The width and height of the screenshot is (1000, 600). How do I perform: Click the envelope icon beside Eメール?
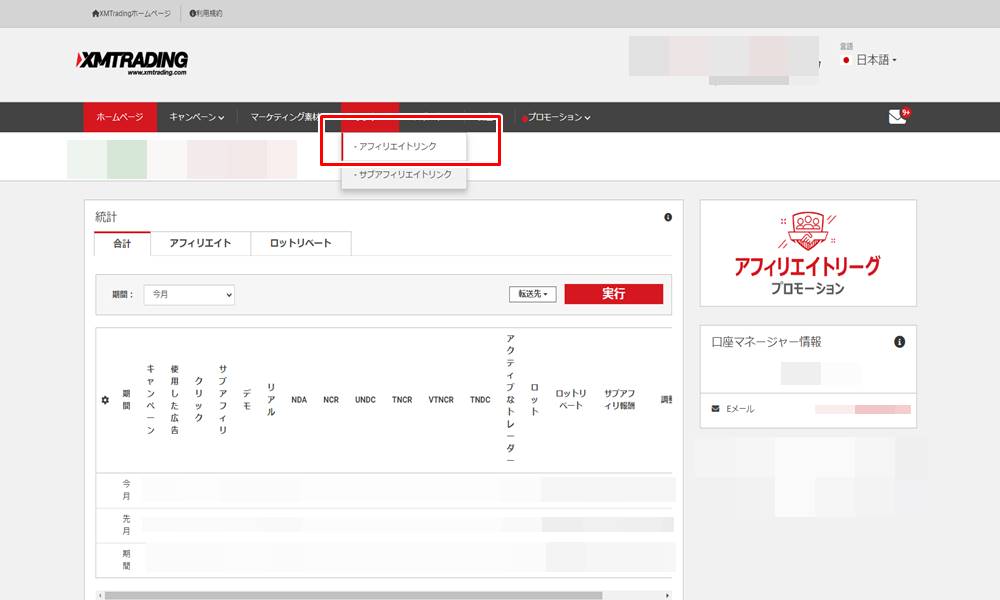tap(714, 410)
